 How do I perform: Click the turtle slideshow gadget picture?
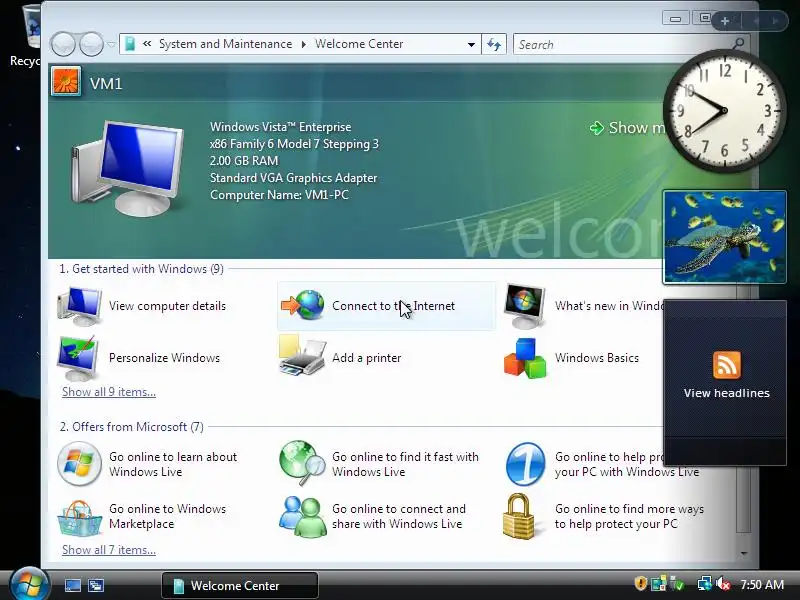(724, 237)
